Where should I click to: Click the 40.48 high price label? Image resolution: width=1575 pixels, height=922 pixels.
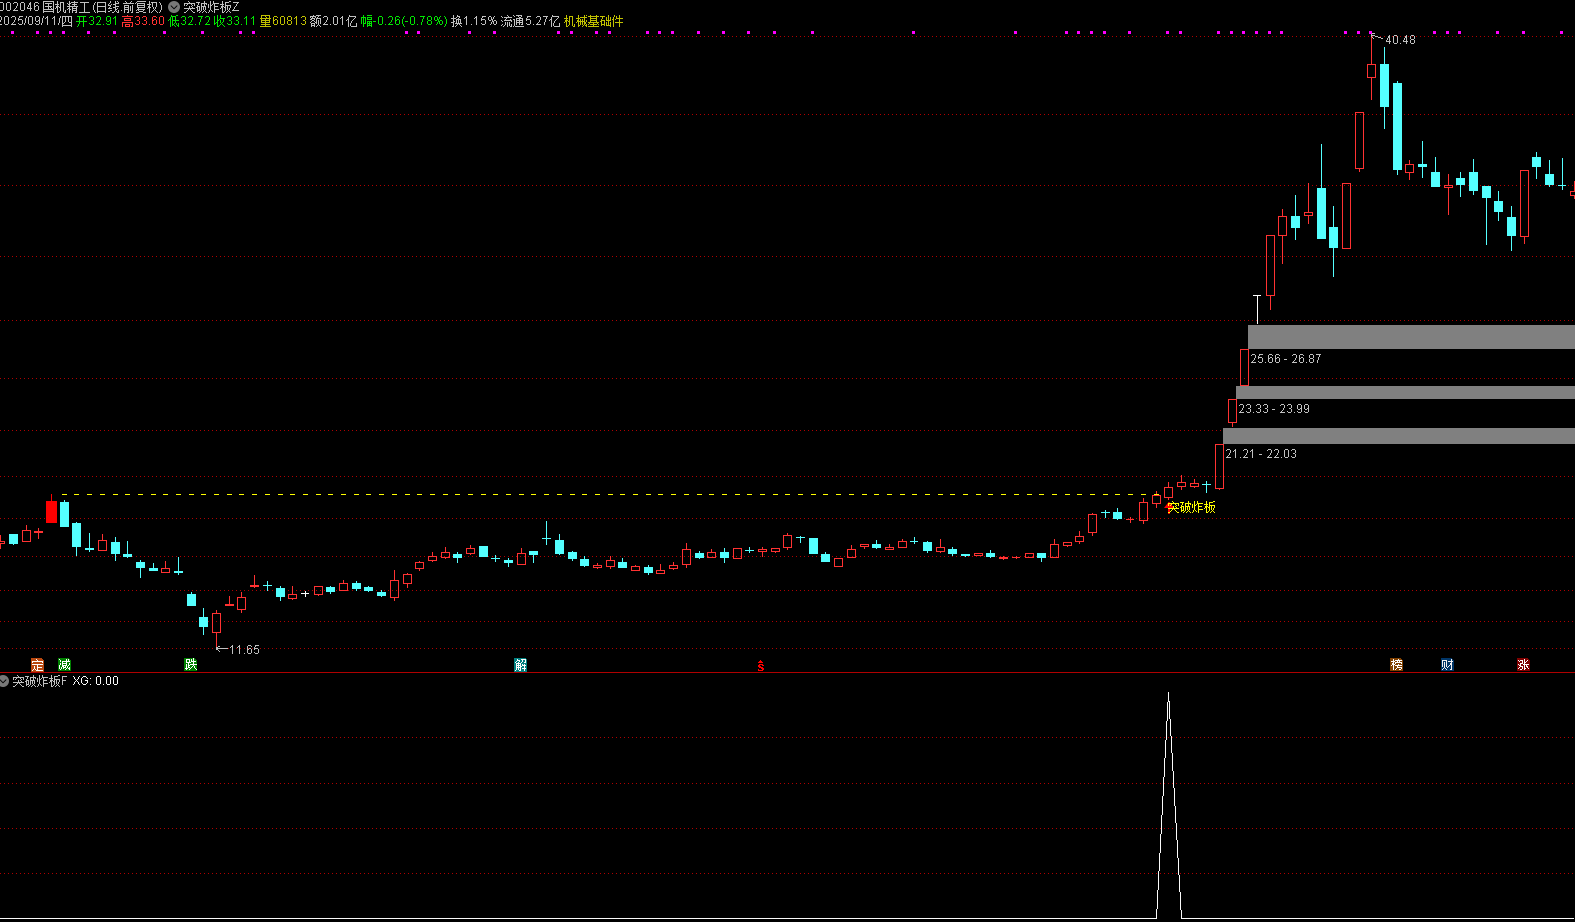[x=1400, y=40]
